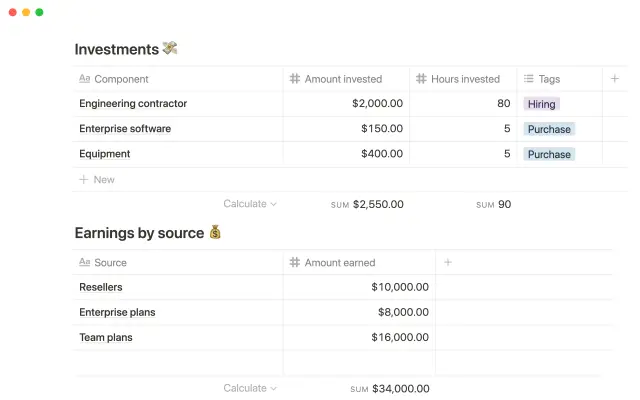Click the money-with-wings emoji next to Investments

[170, 48]
